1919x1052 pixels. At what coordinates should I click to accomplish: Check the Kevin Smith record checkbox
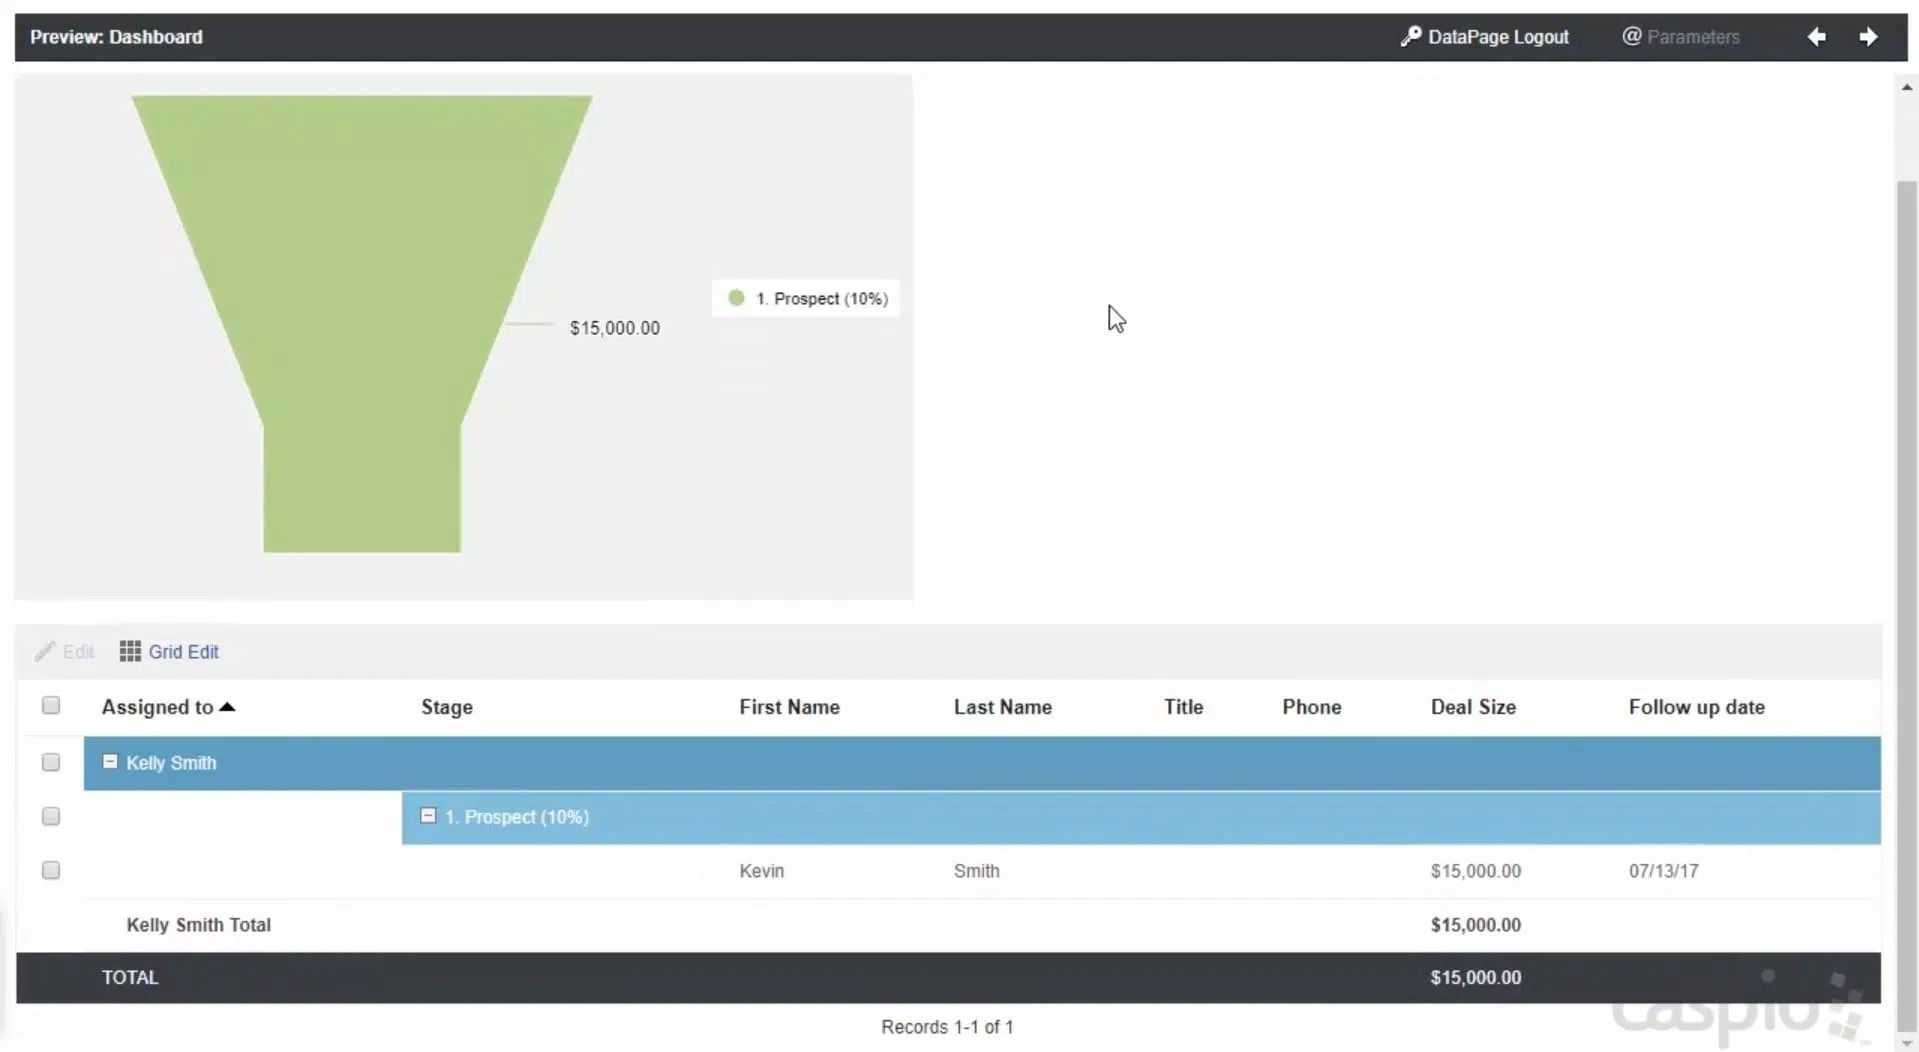(51, 871)
